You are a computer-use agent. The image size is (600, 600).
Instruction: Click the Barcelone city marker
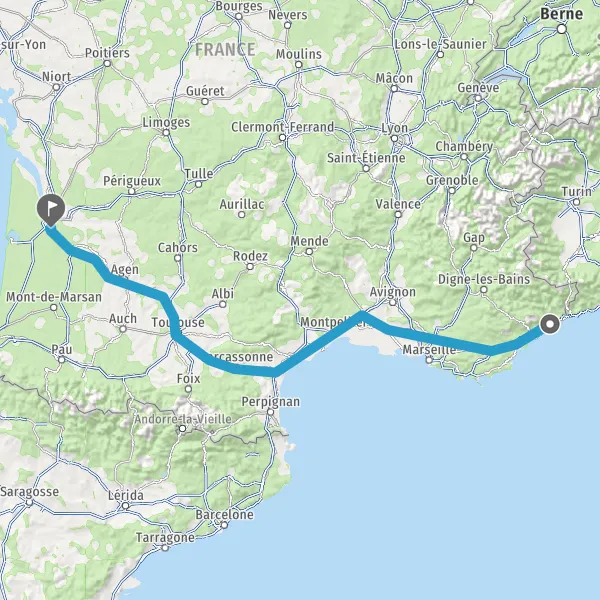225,525
